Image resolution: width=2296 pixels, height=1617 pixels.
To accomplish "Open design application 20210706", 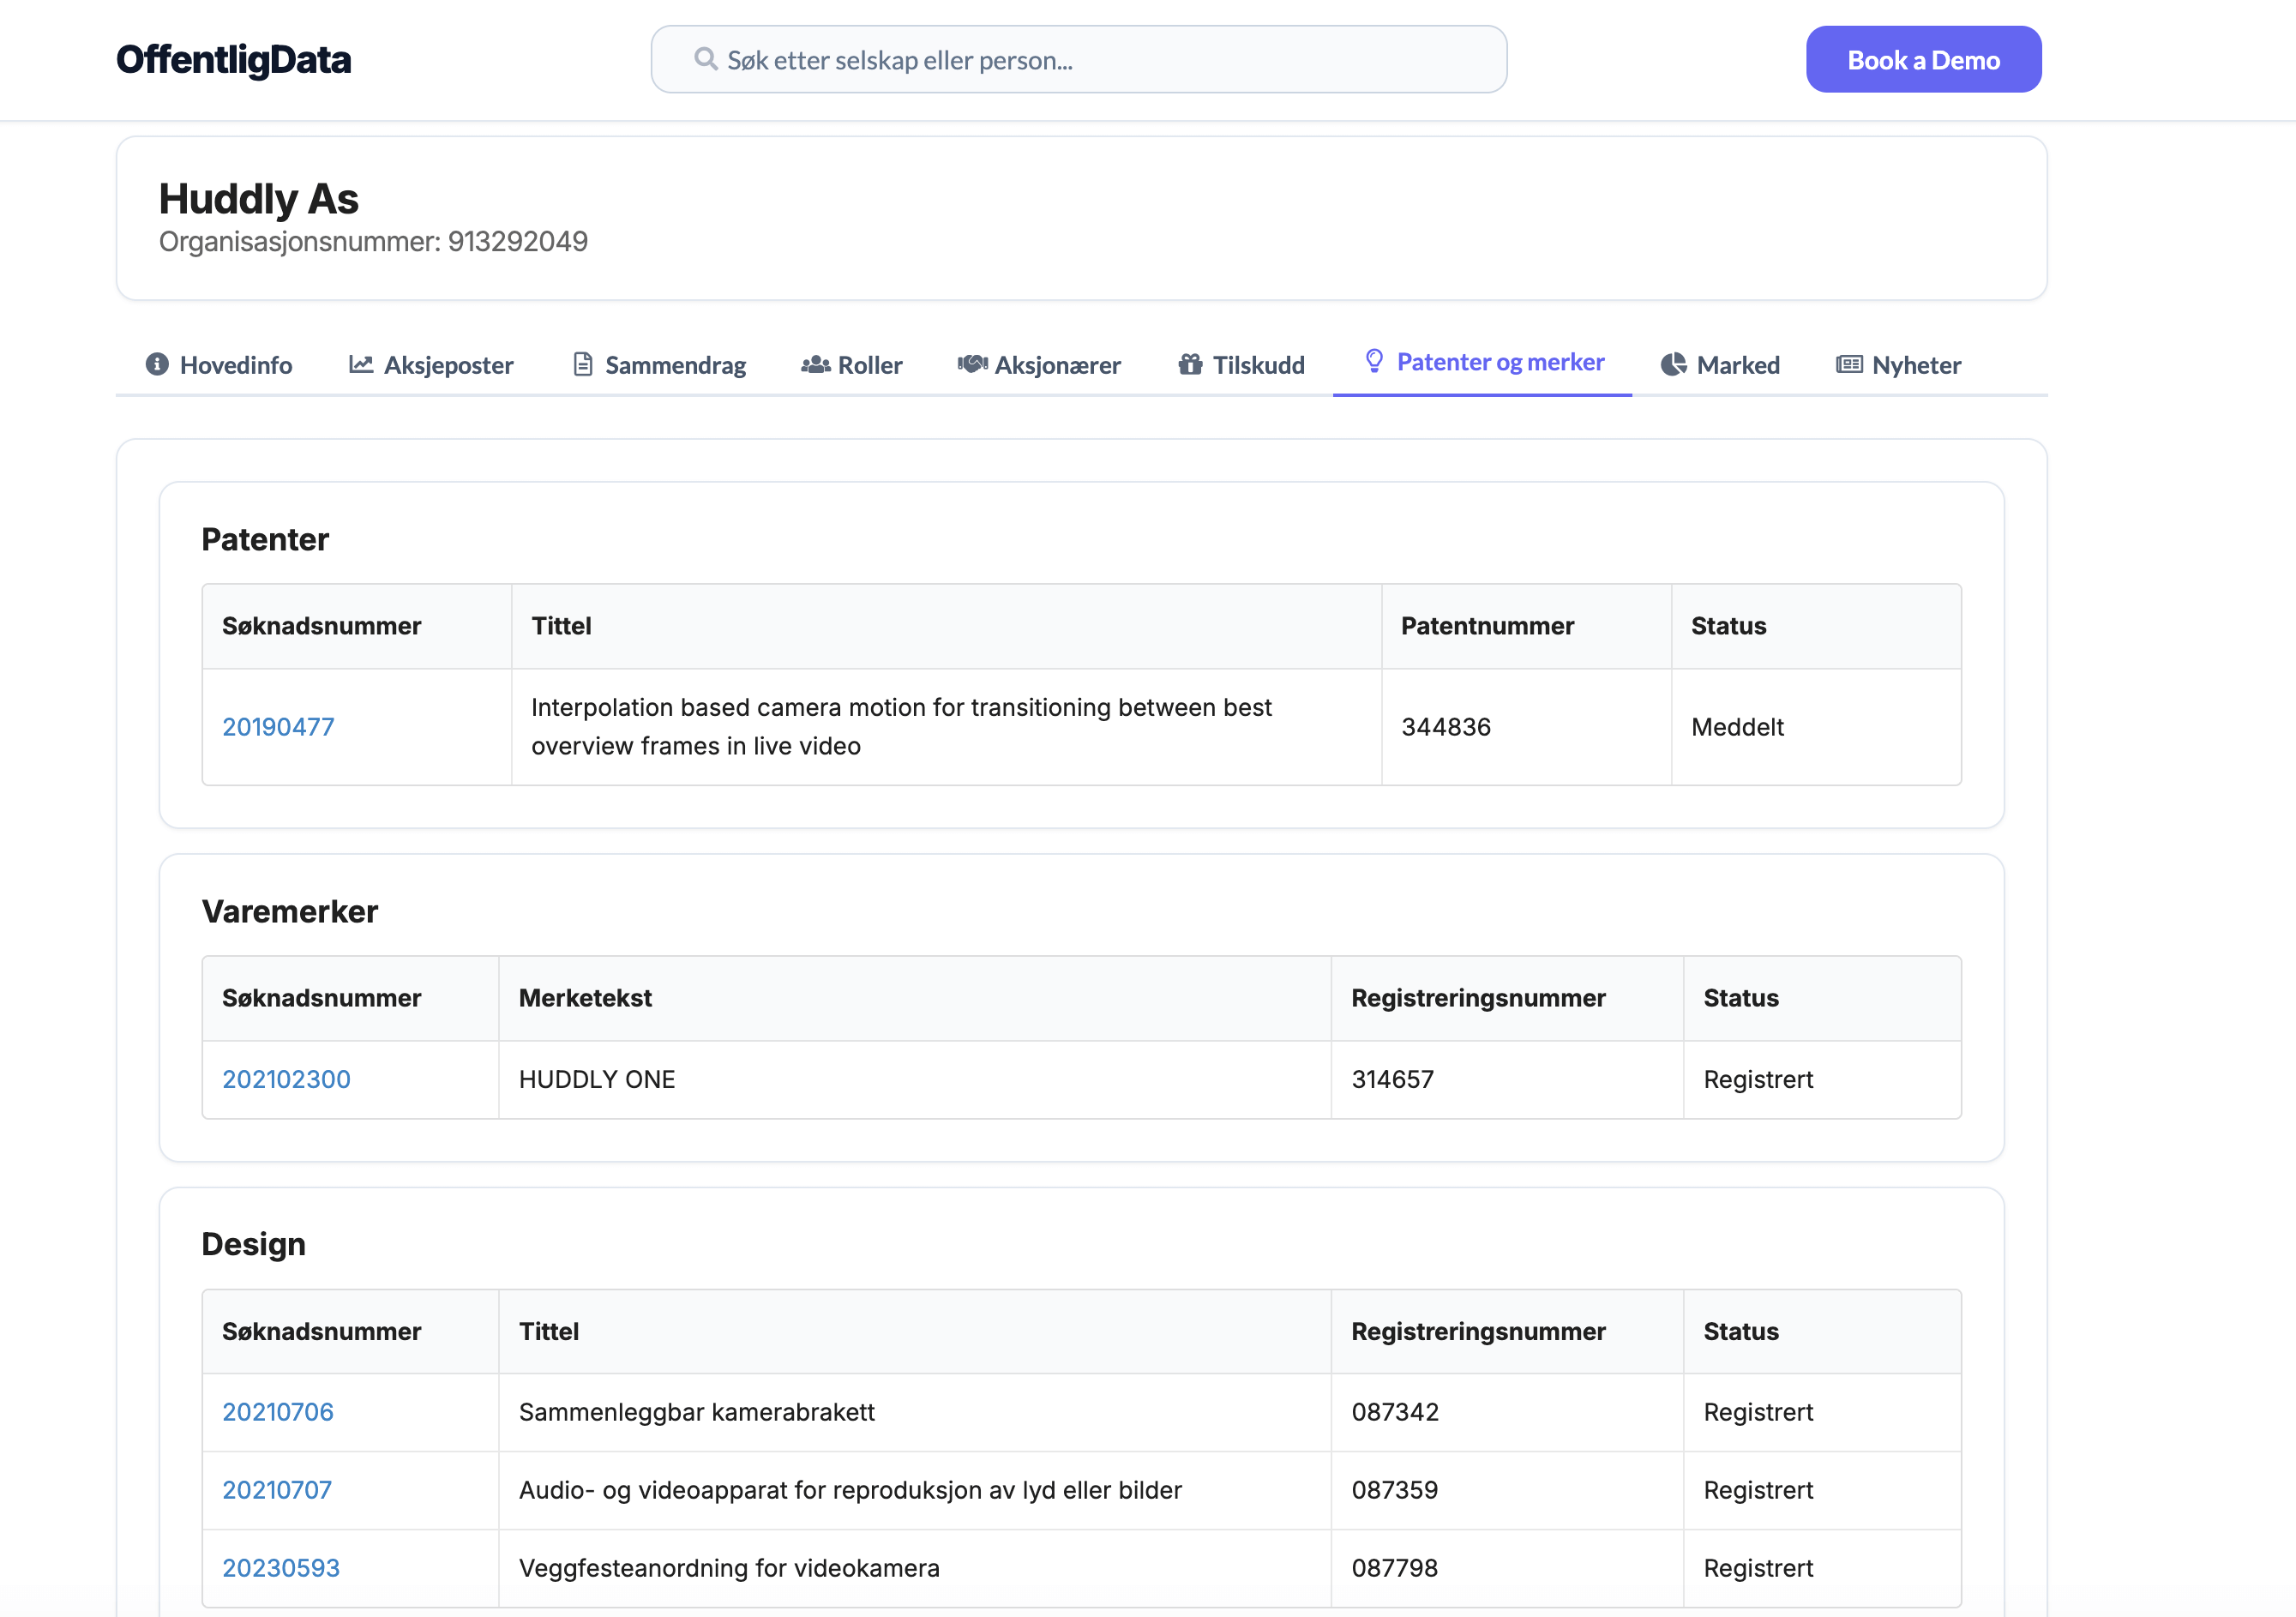I will tap(278, 1412).
